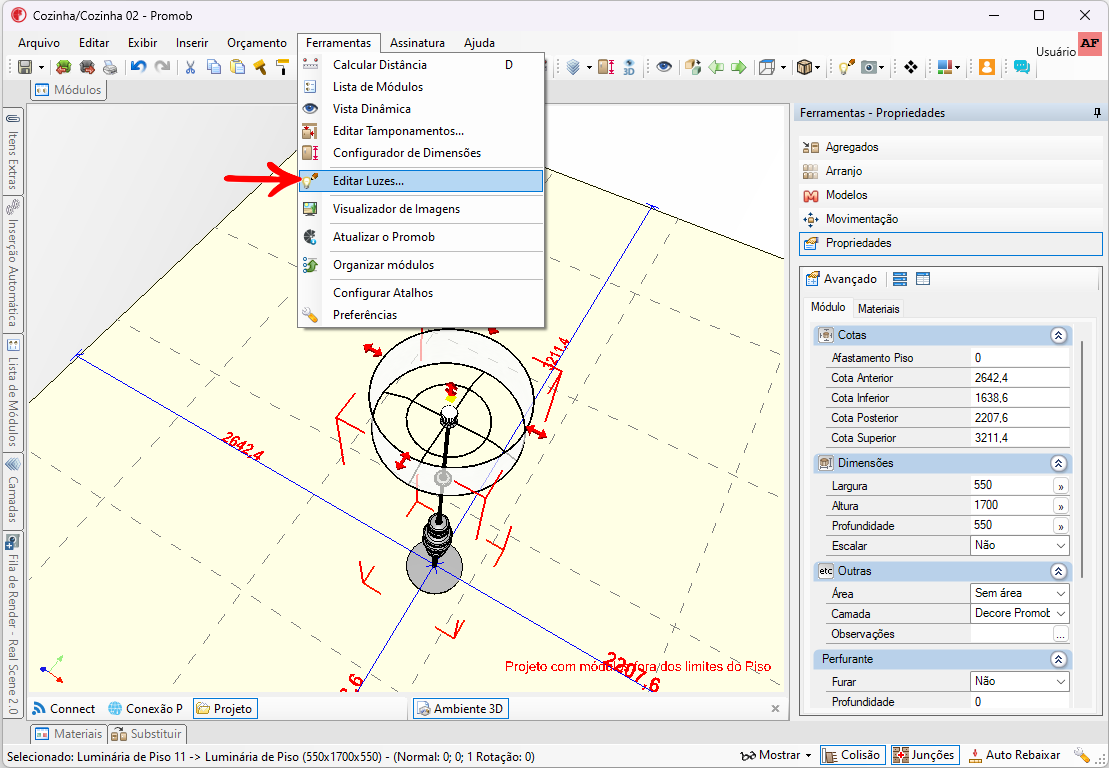1110x768 pixels.
Task: Click the green right arrow toolbar icon
Action: click(738, 67)
